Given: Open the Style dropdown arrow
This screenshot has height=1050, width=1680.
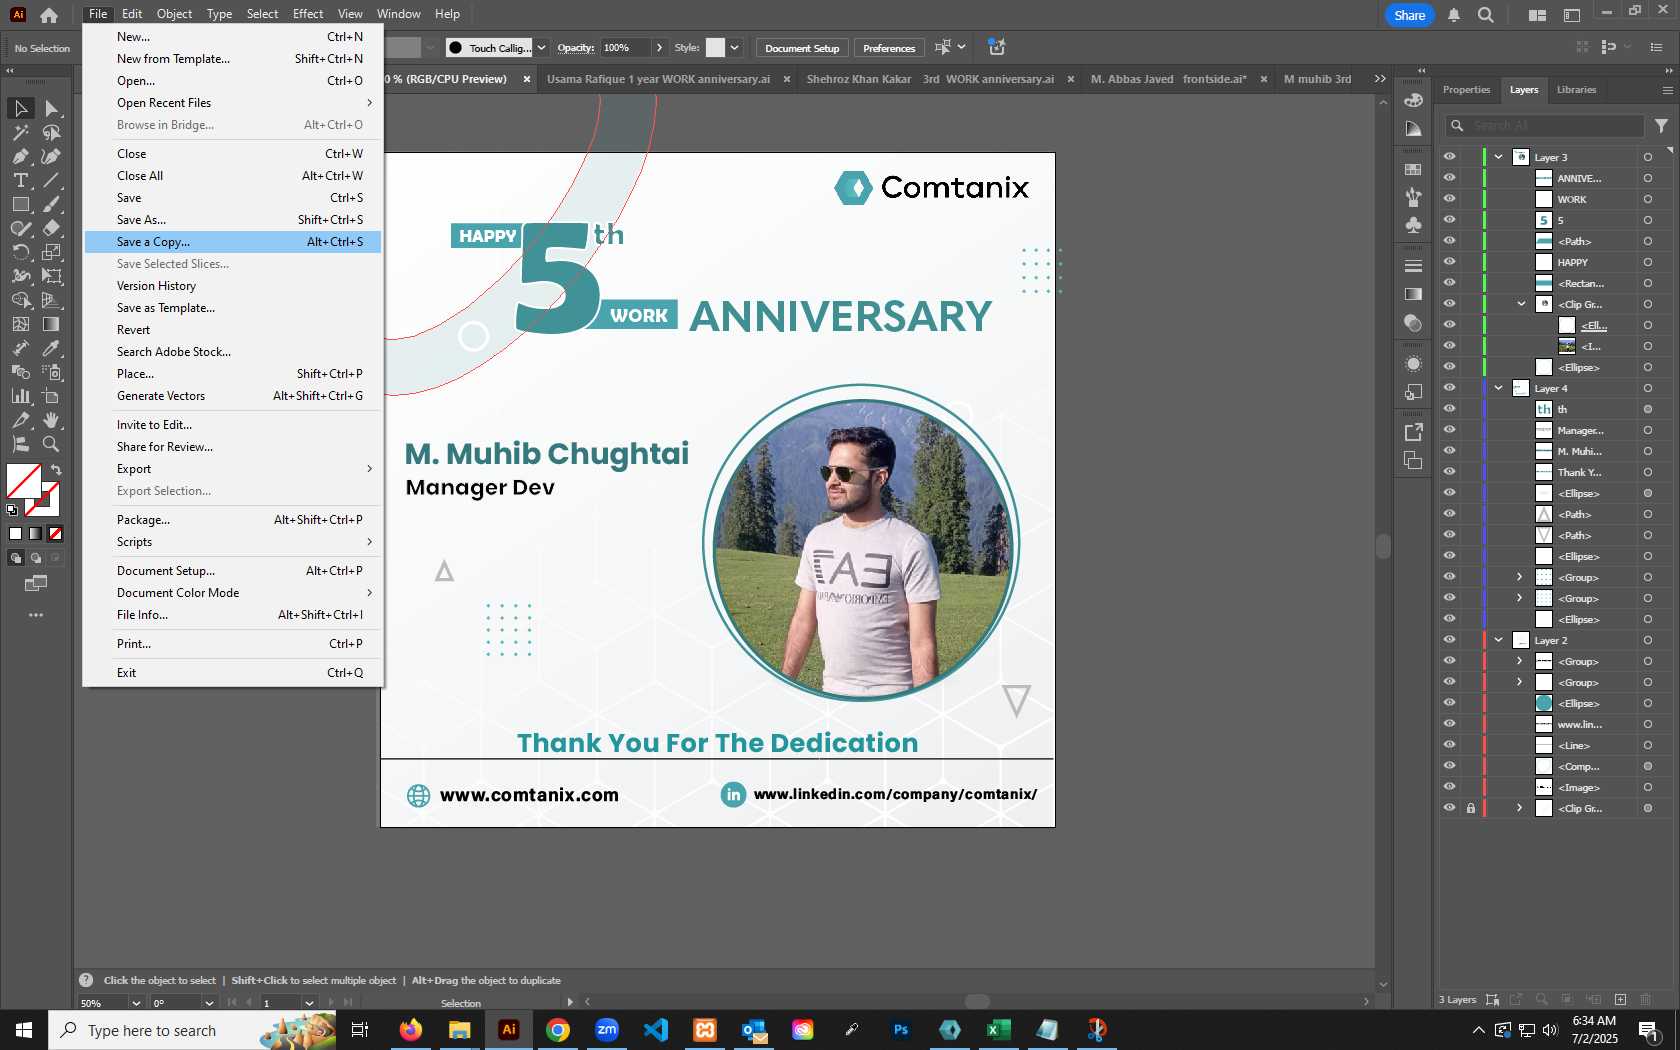Looking at the screenshot, I should (734, 48).
